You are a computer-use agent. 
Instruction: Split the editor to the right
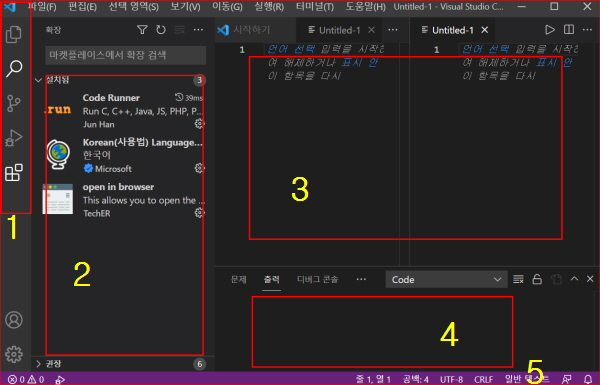pos(569,30)
